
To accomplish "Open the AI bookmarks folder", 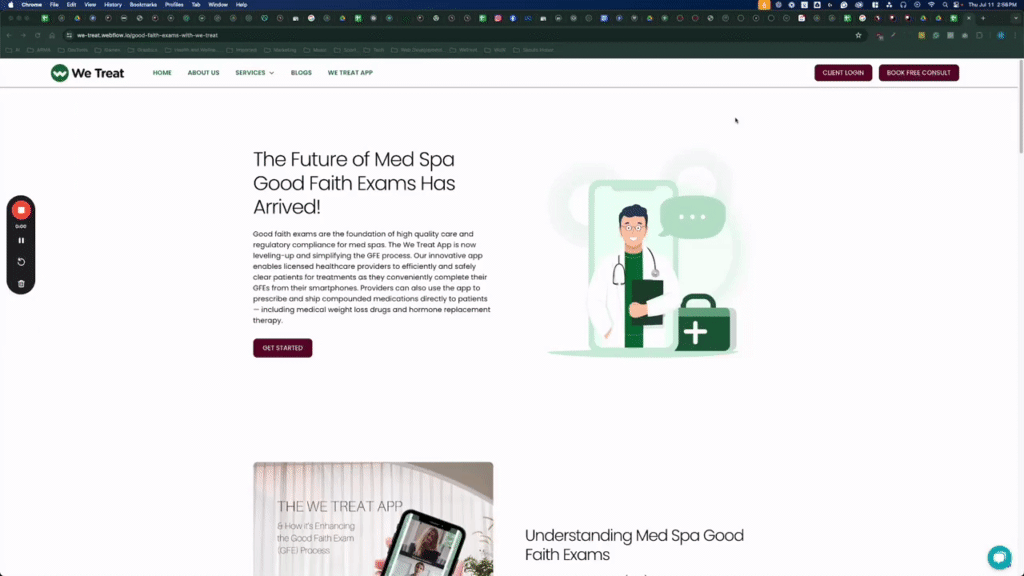I will click(x=13, y=50).
